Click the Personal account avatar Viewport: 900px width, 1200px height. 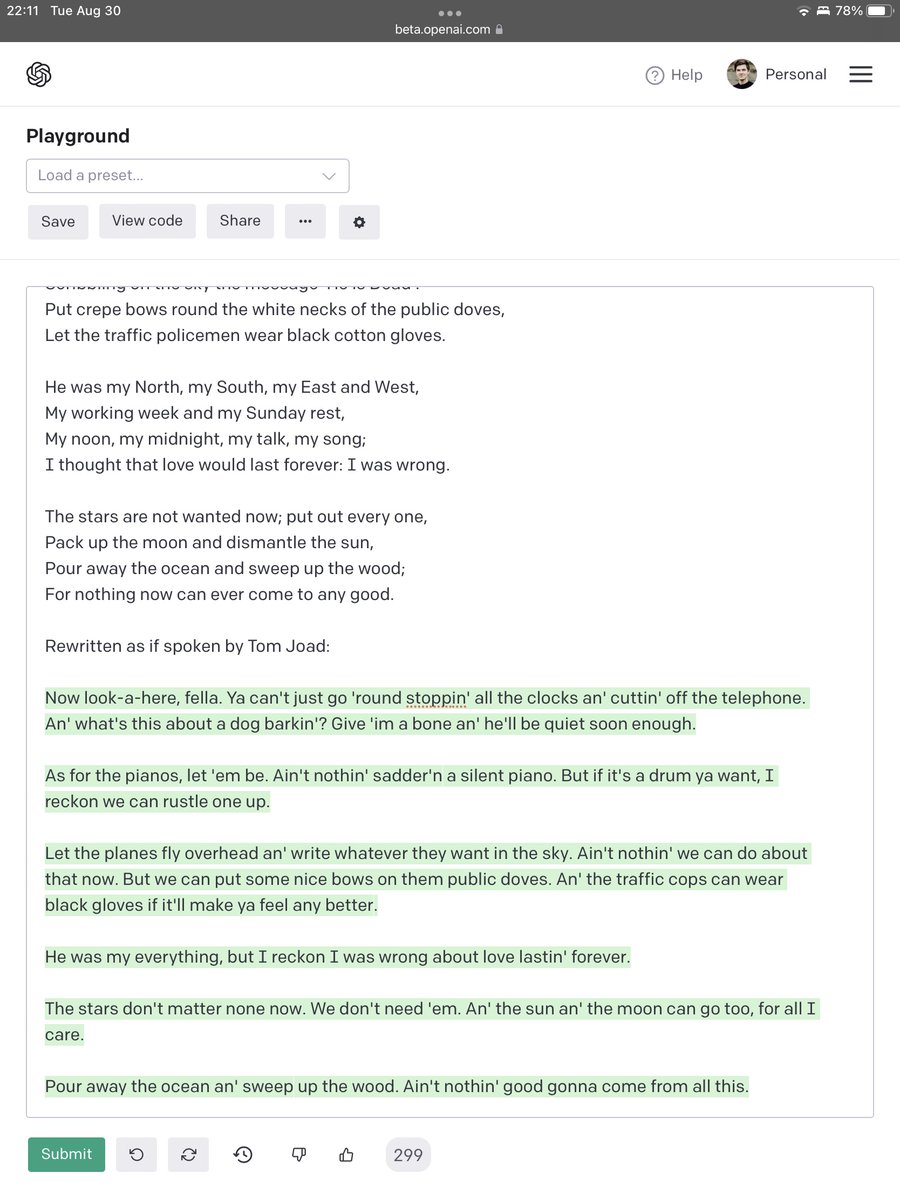coord(742,75)
